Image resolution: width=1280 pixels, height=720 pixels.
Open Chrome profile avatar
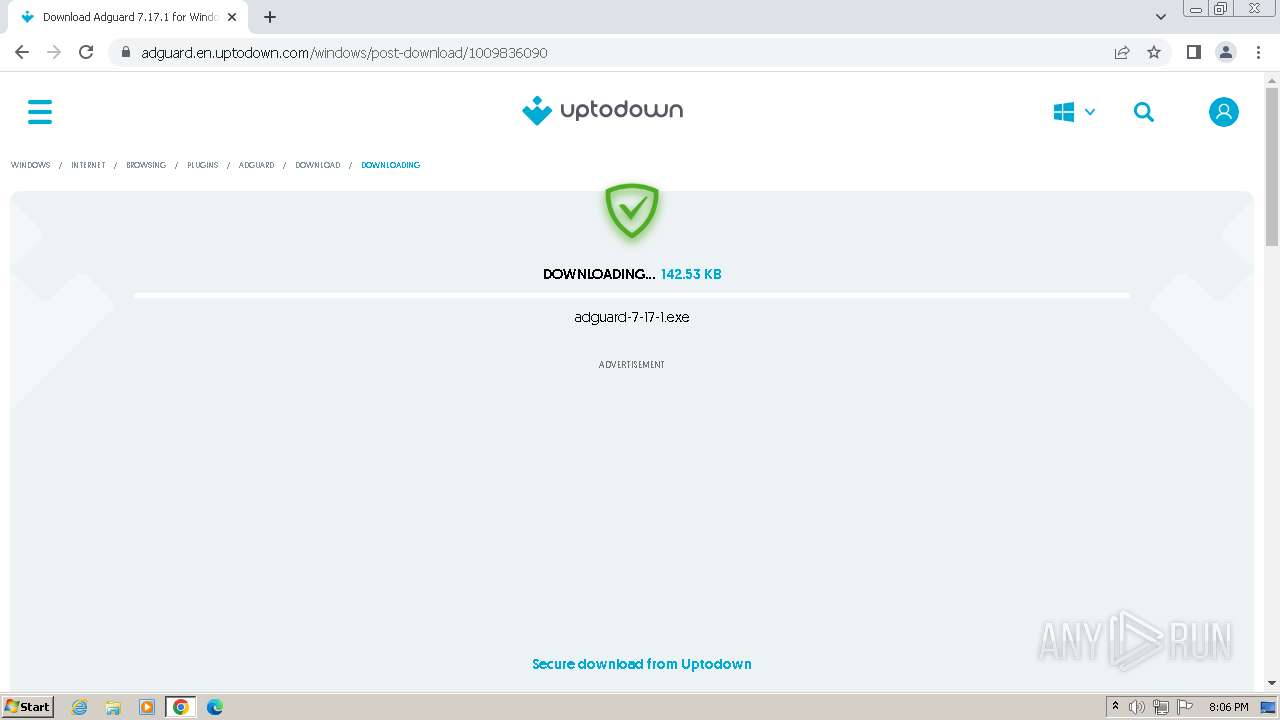click(1226, 52)
